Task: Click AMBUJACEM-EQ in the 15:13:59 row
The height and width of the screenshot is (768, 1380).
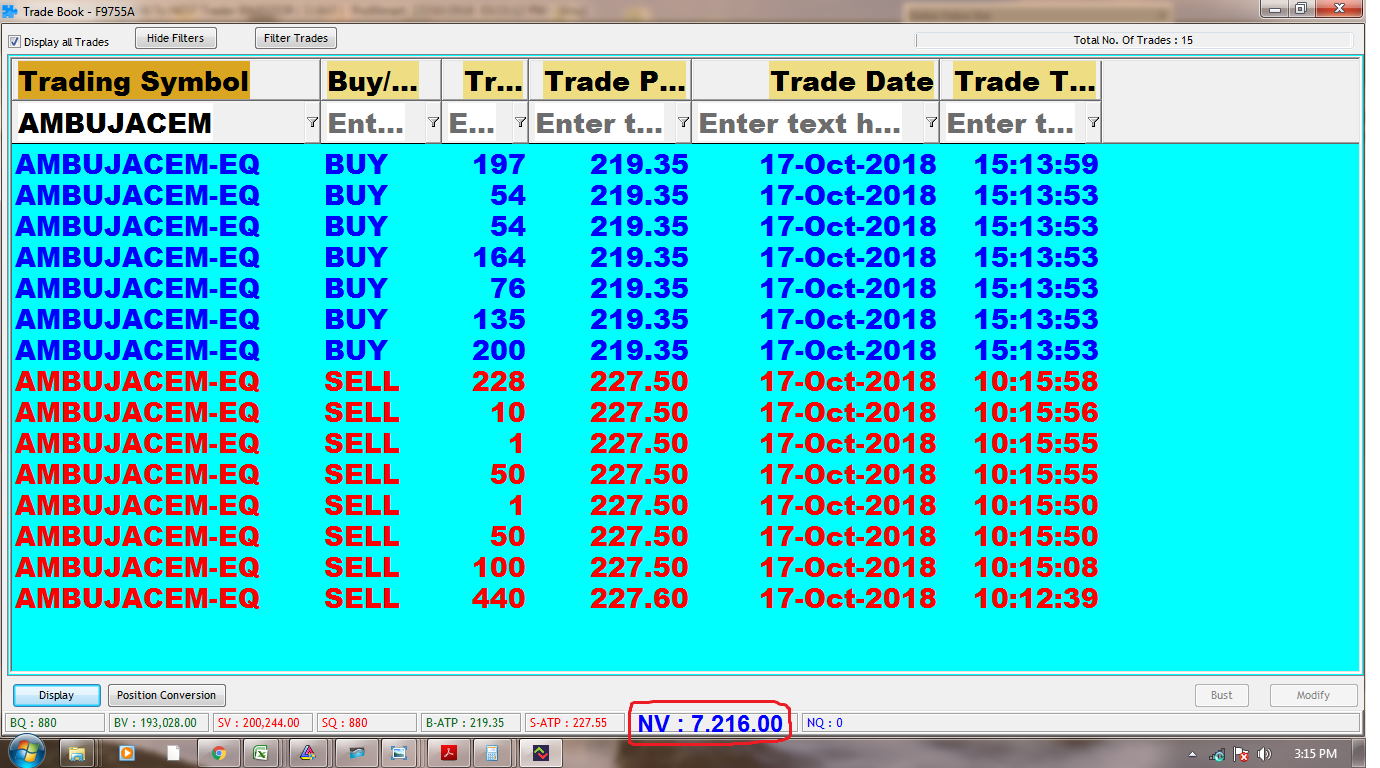Action: [x=138, y=164]
